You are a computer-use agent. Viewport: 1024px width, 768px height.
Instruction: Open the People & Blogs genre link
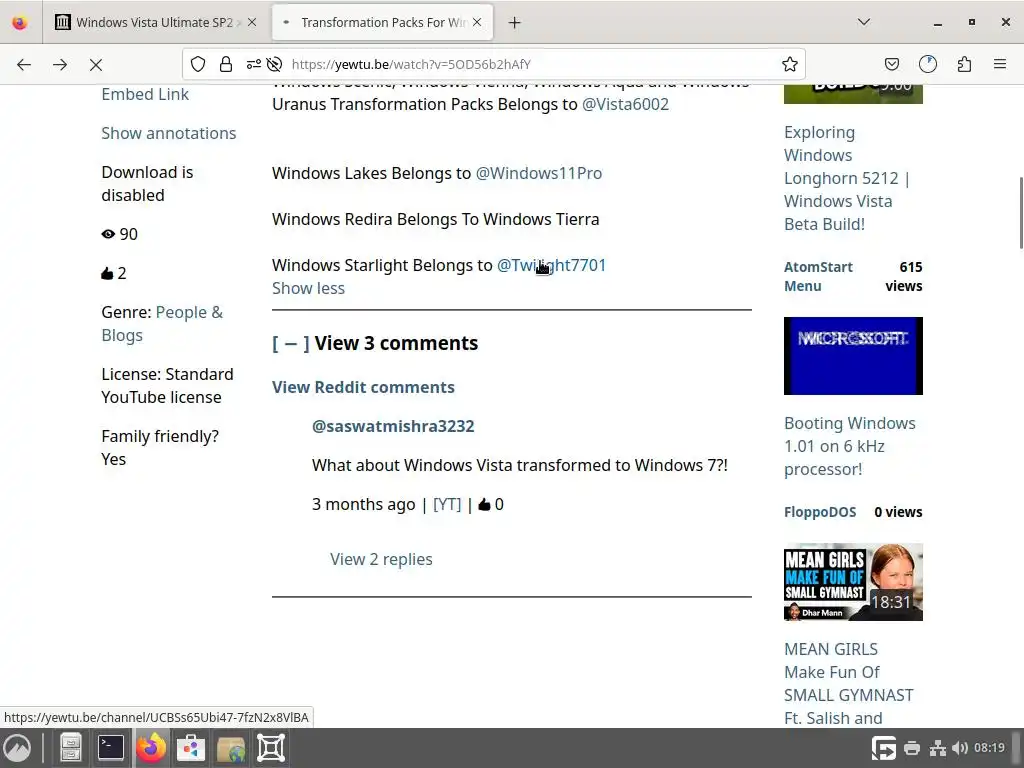click(x=162, y=323)
